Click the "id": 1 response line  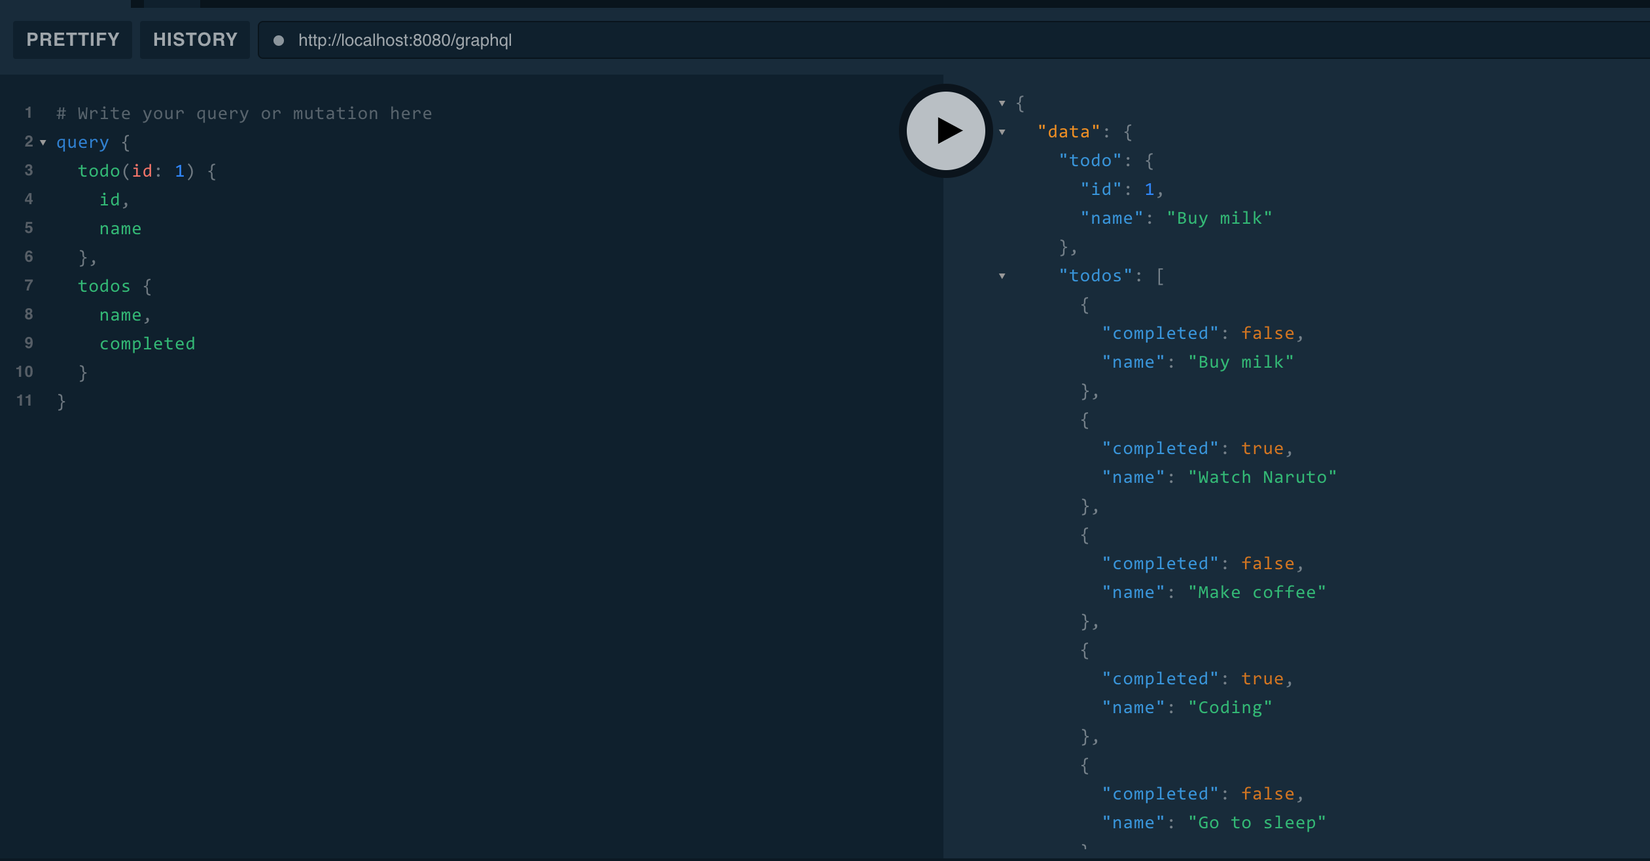[1122, 190]
